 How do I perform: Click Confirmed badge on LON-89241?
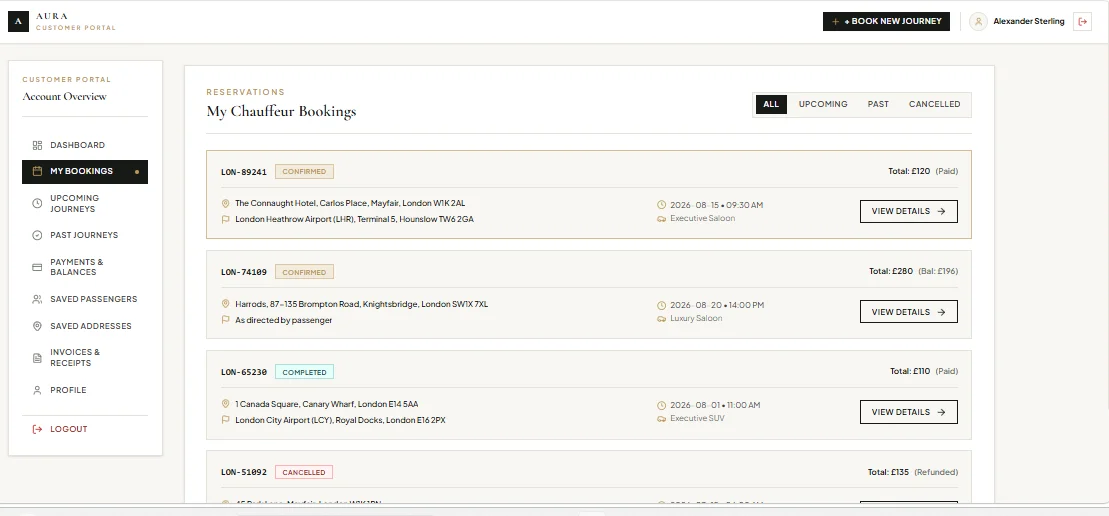coord(304,172)
